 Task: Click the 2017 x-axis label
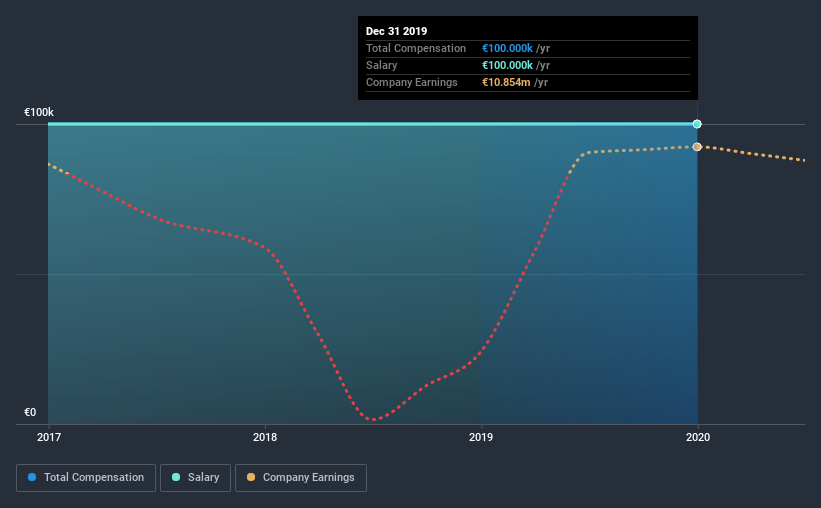coord(49,437)
